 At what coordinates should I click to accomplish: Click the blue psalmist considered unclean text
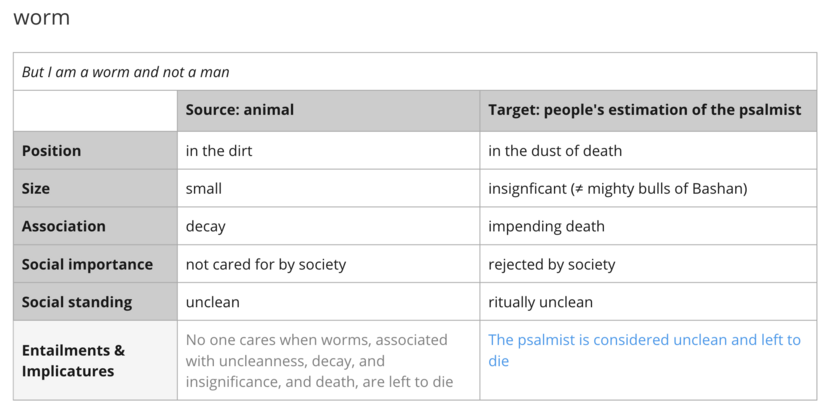click(x=644, y=350)
